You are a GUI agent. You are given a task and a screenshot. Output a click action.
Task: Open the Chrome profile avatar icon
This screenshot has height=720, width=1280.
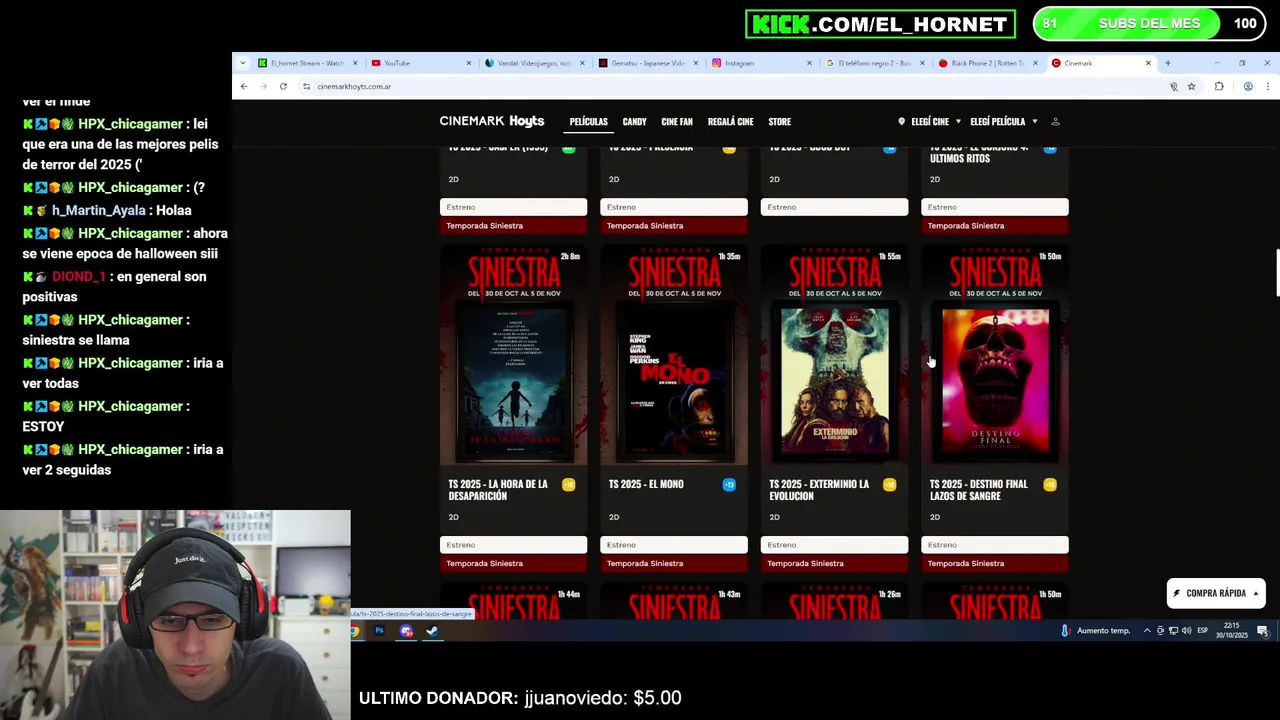[x=1248, y=86]
